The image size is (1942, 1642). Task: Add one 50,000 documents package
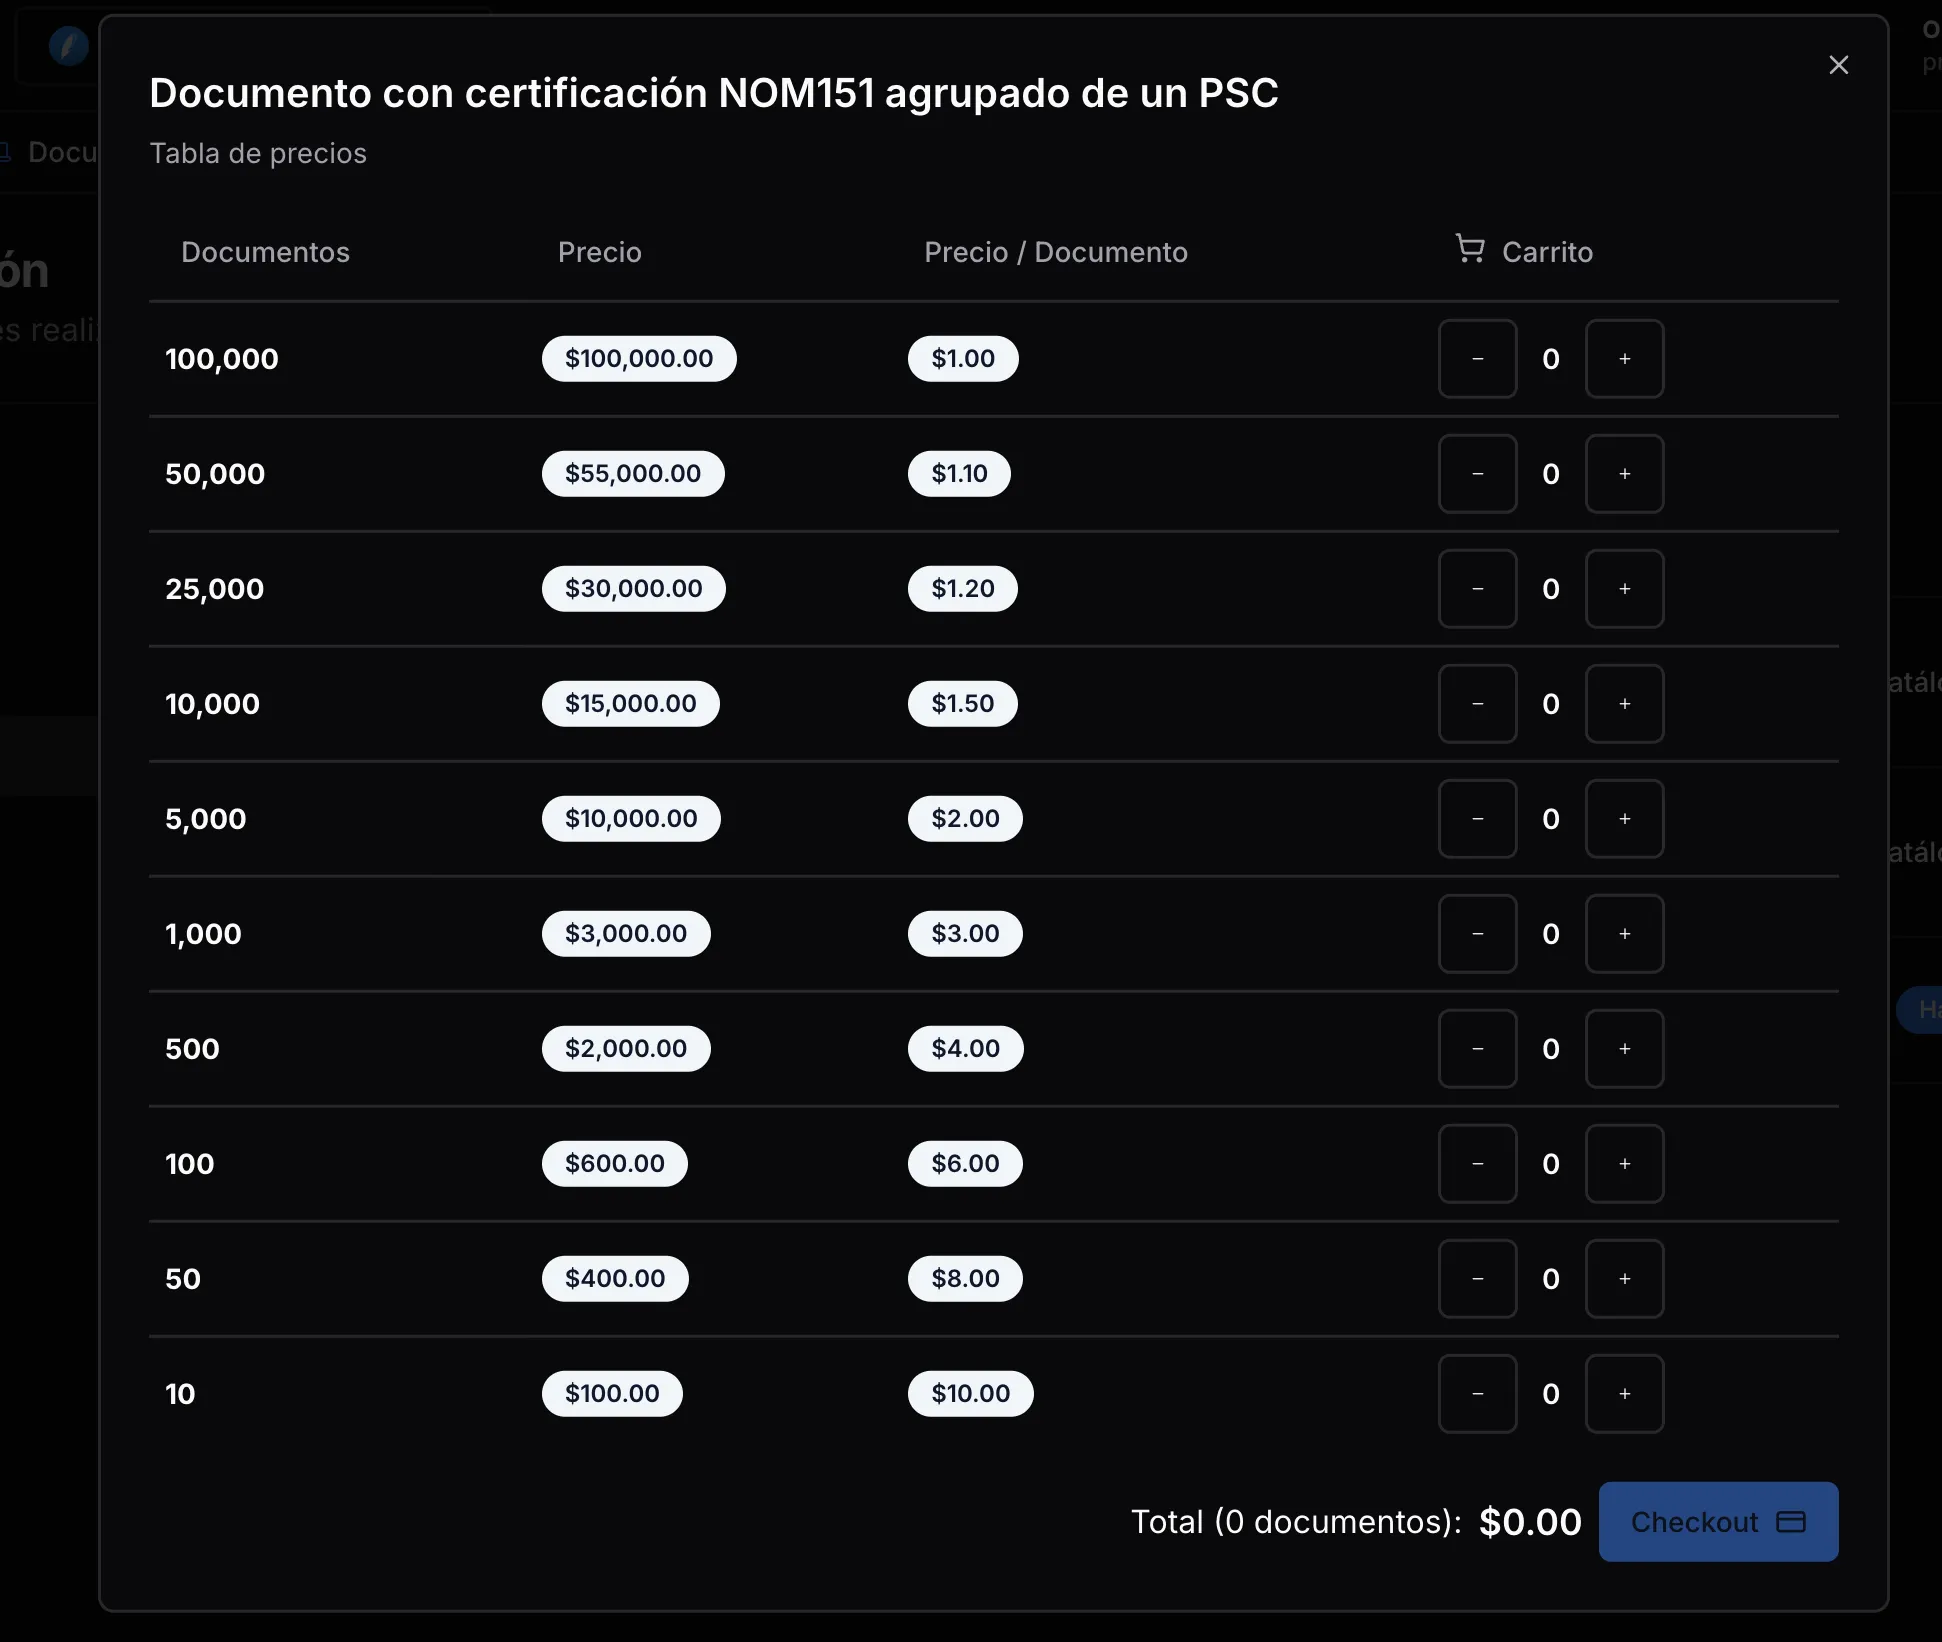pos(1624,474)
